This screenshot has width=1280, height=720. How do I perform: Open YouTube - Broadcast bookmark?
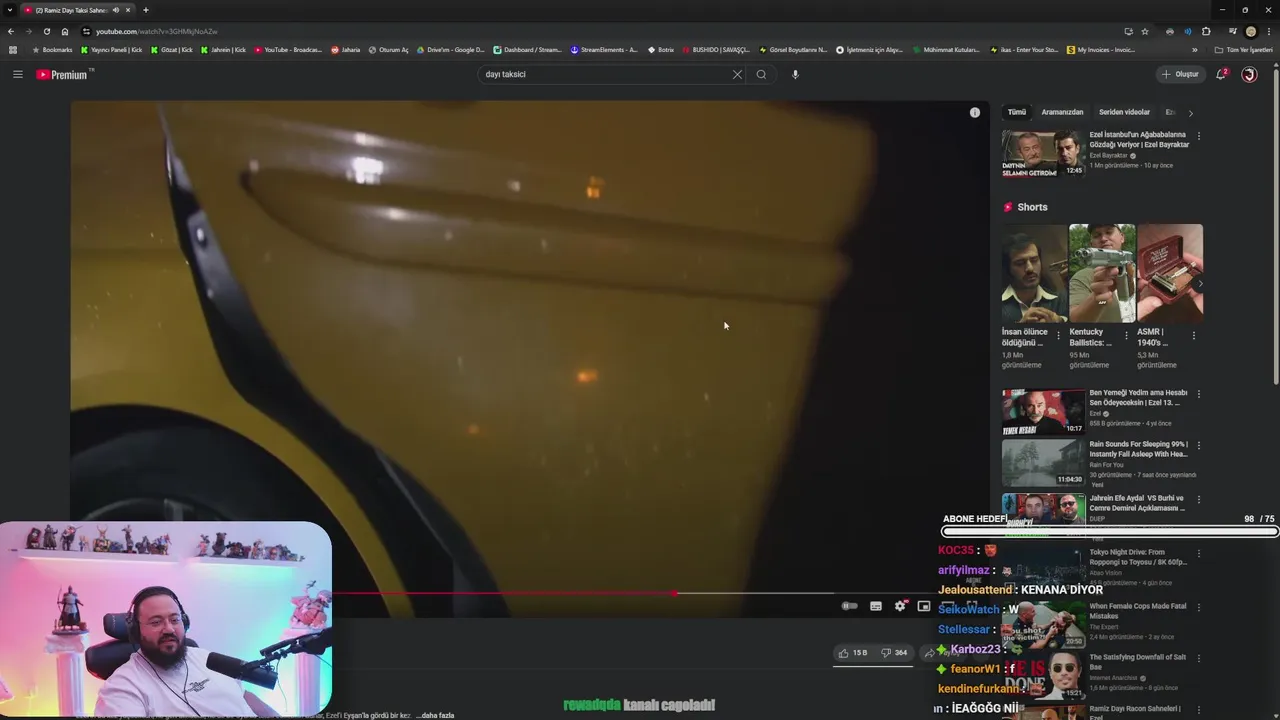coord(289,50)
